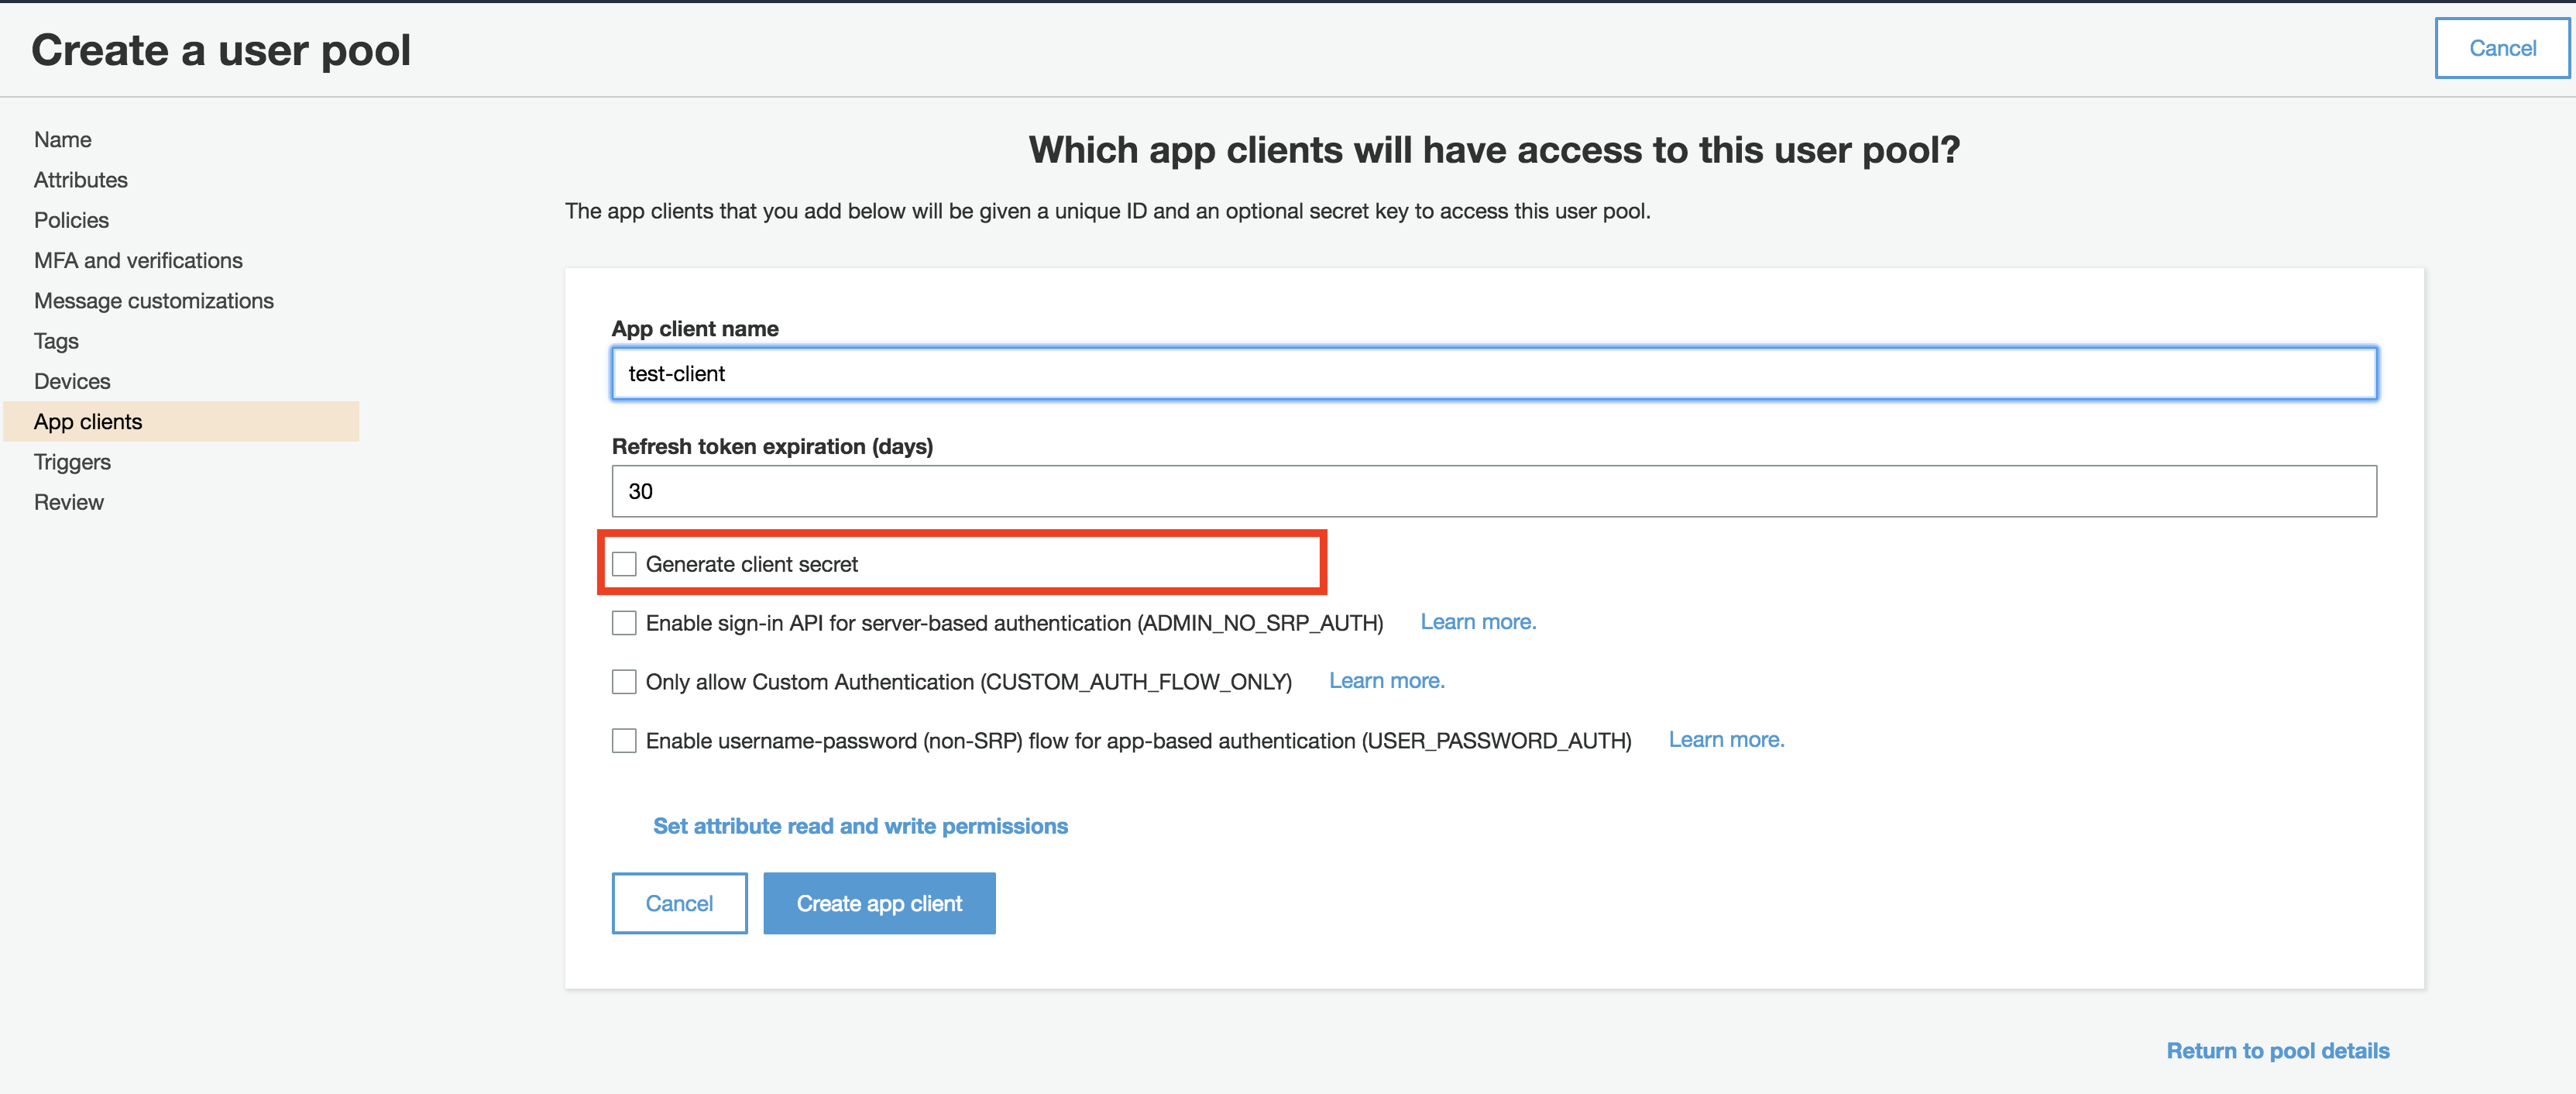Click the Devices step in sidebar
This screenshot has height=1094, width=2576.
70,380
